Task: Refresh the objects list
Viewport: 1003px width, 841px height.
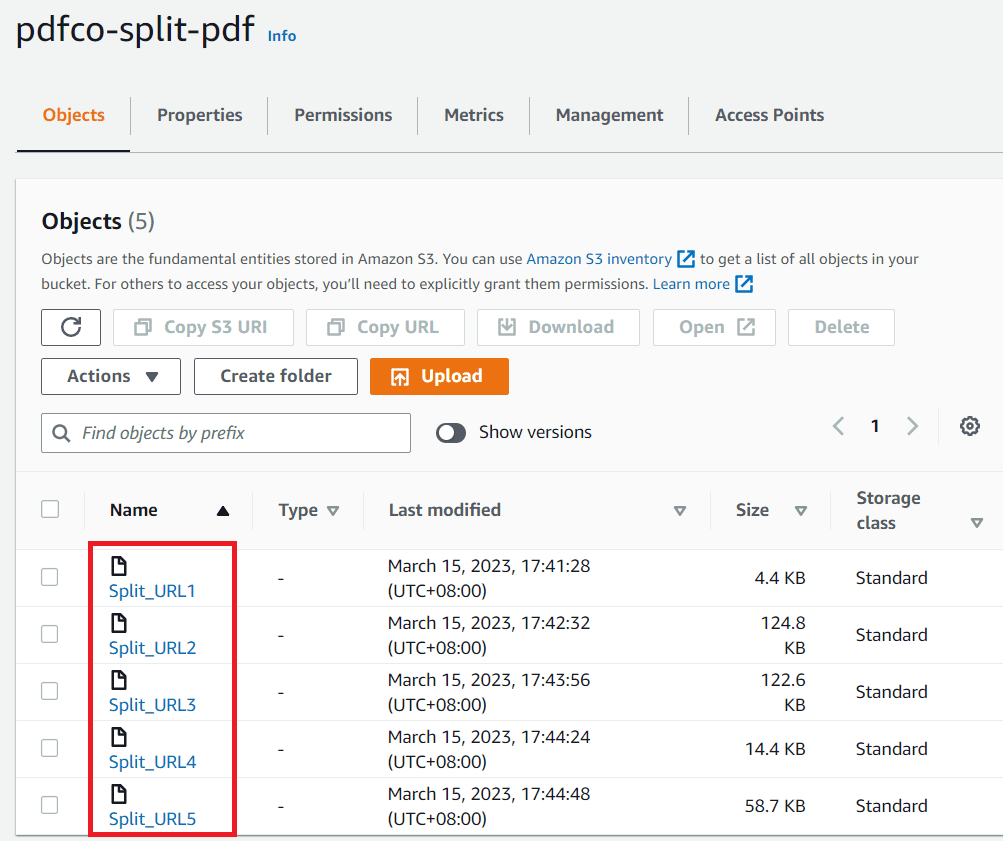Action: pos(70,327)
